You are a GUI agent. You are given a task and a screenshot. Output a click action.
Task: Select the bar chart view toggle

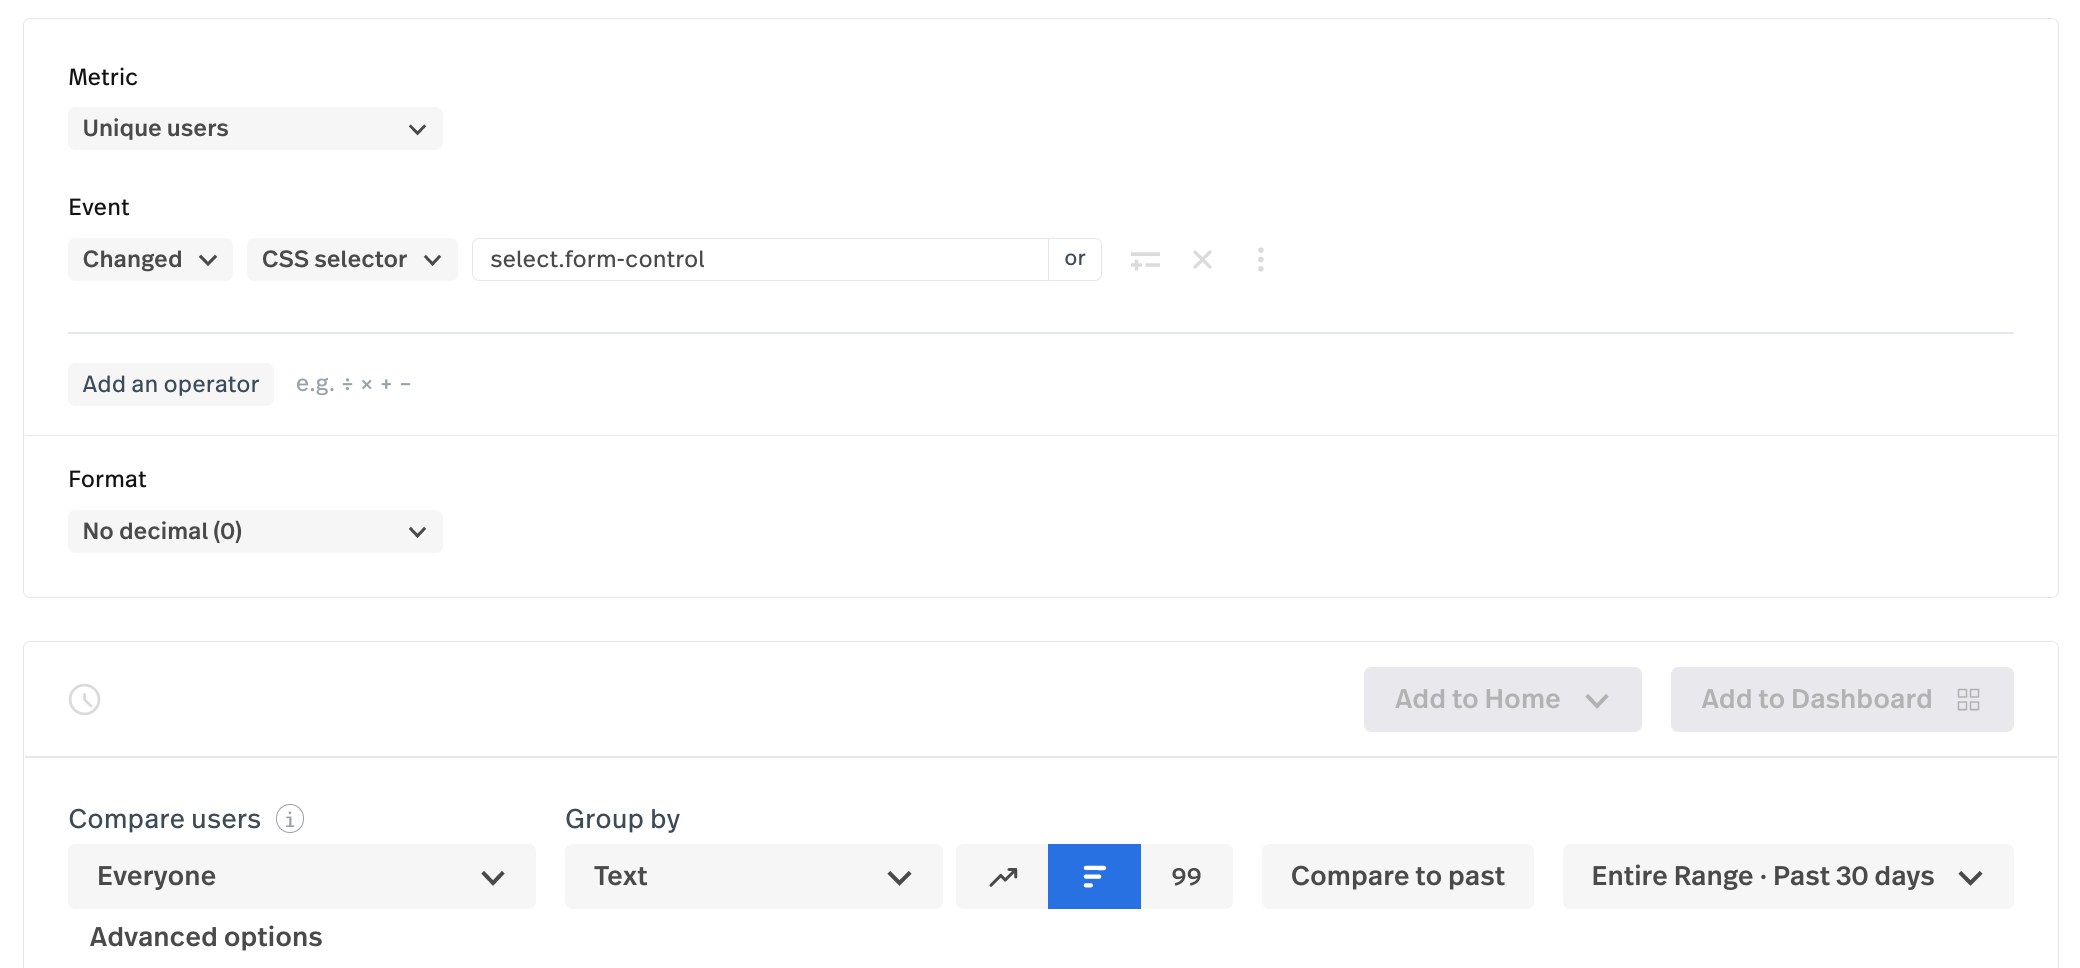(x=1094, y=877)
